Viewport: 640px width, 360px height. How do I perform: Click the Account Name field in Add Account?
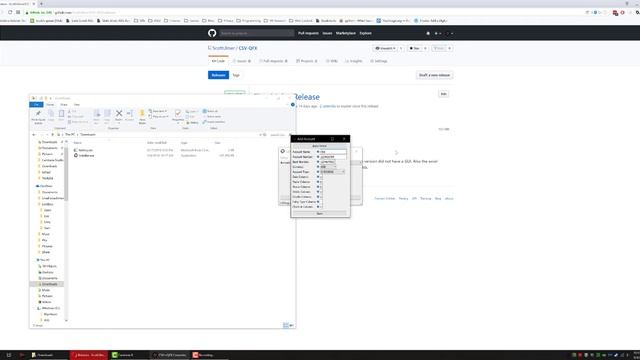pos(333,152)
